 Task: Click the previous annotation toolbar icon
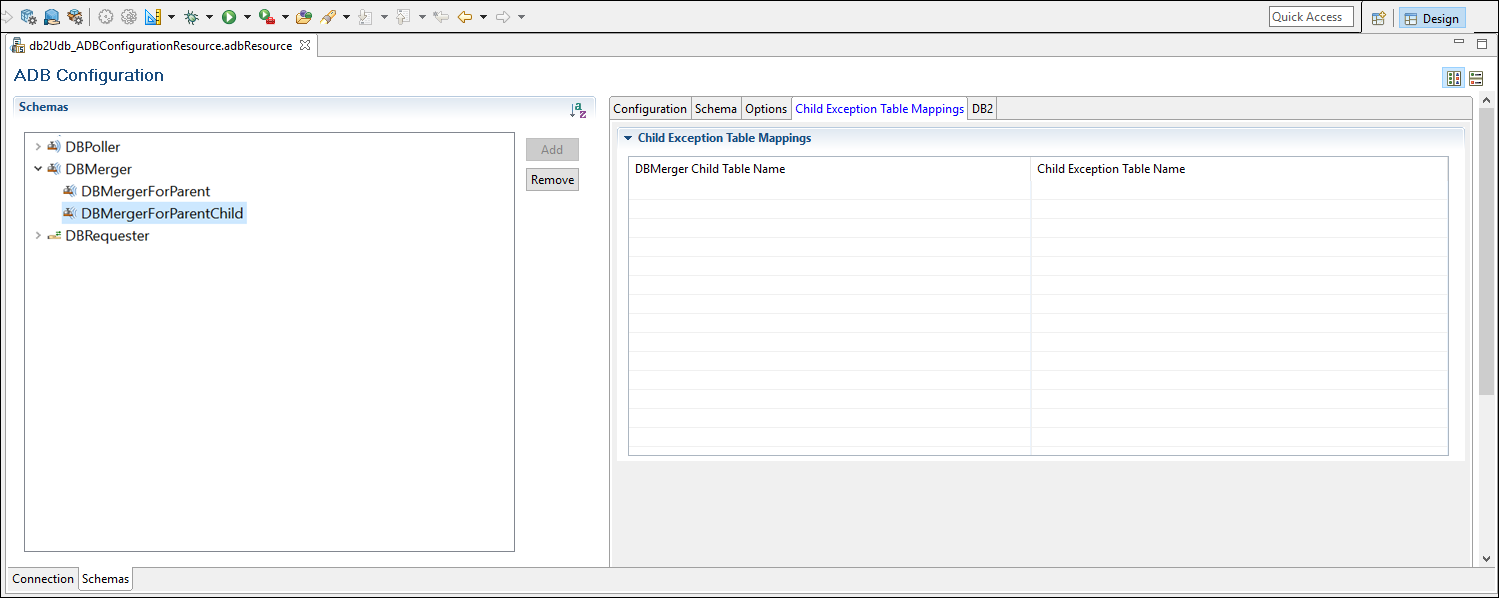[x=403, y=17]
